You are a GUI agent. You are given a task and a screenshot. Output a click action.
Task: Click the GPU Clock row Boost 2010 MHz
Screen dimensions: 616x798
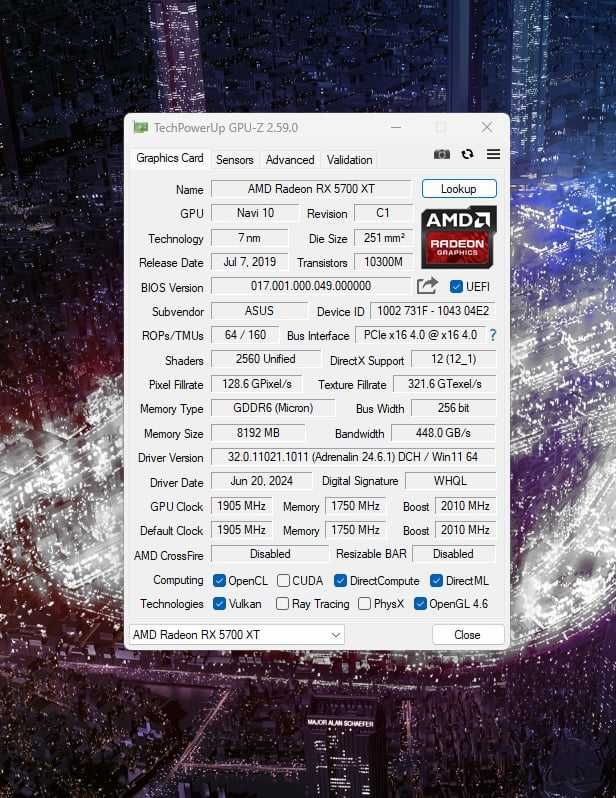(465, 506)
